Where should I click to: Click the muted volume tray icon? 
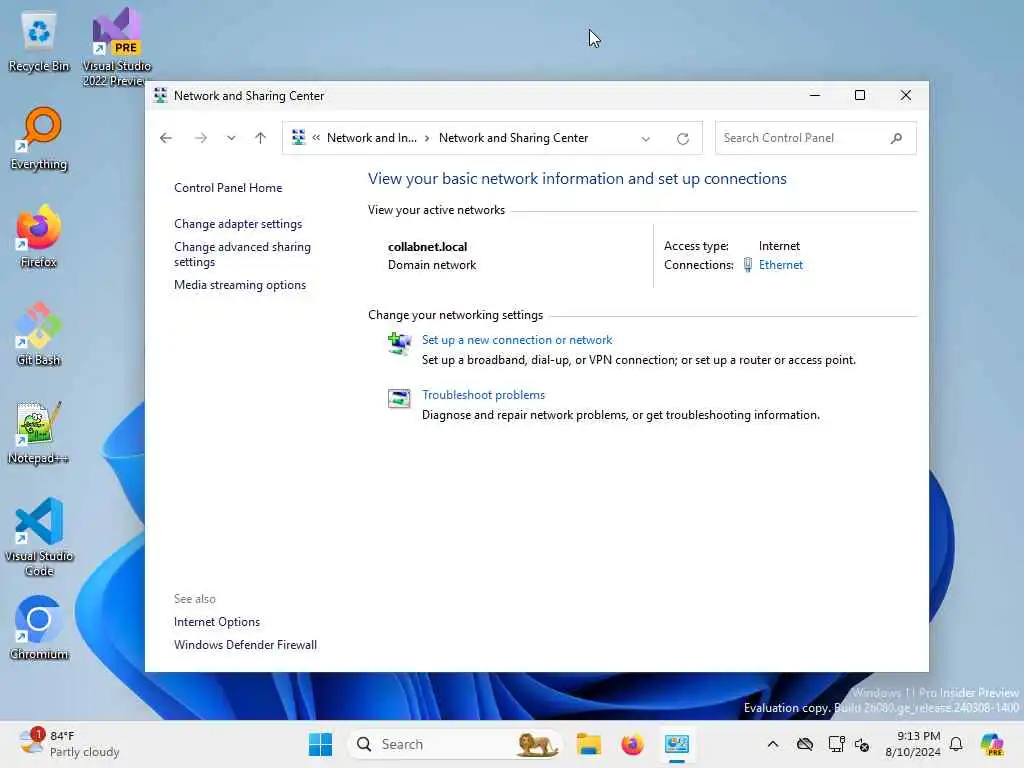click(862, 744)
